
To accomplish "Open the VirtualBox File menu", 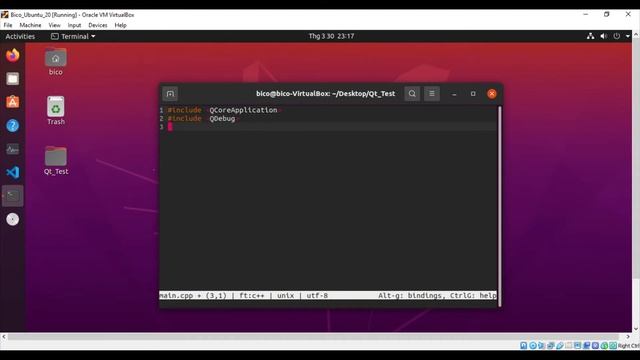I will coord(8,25).
